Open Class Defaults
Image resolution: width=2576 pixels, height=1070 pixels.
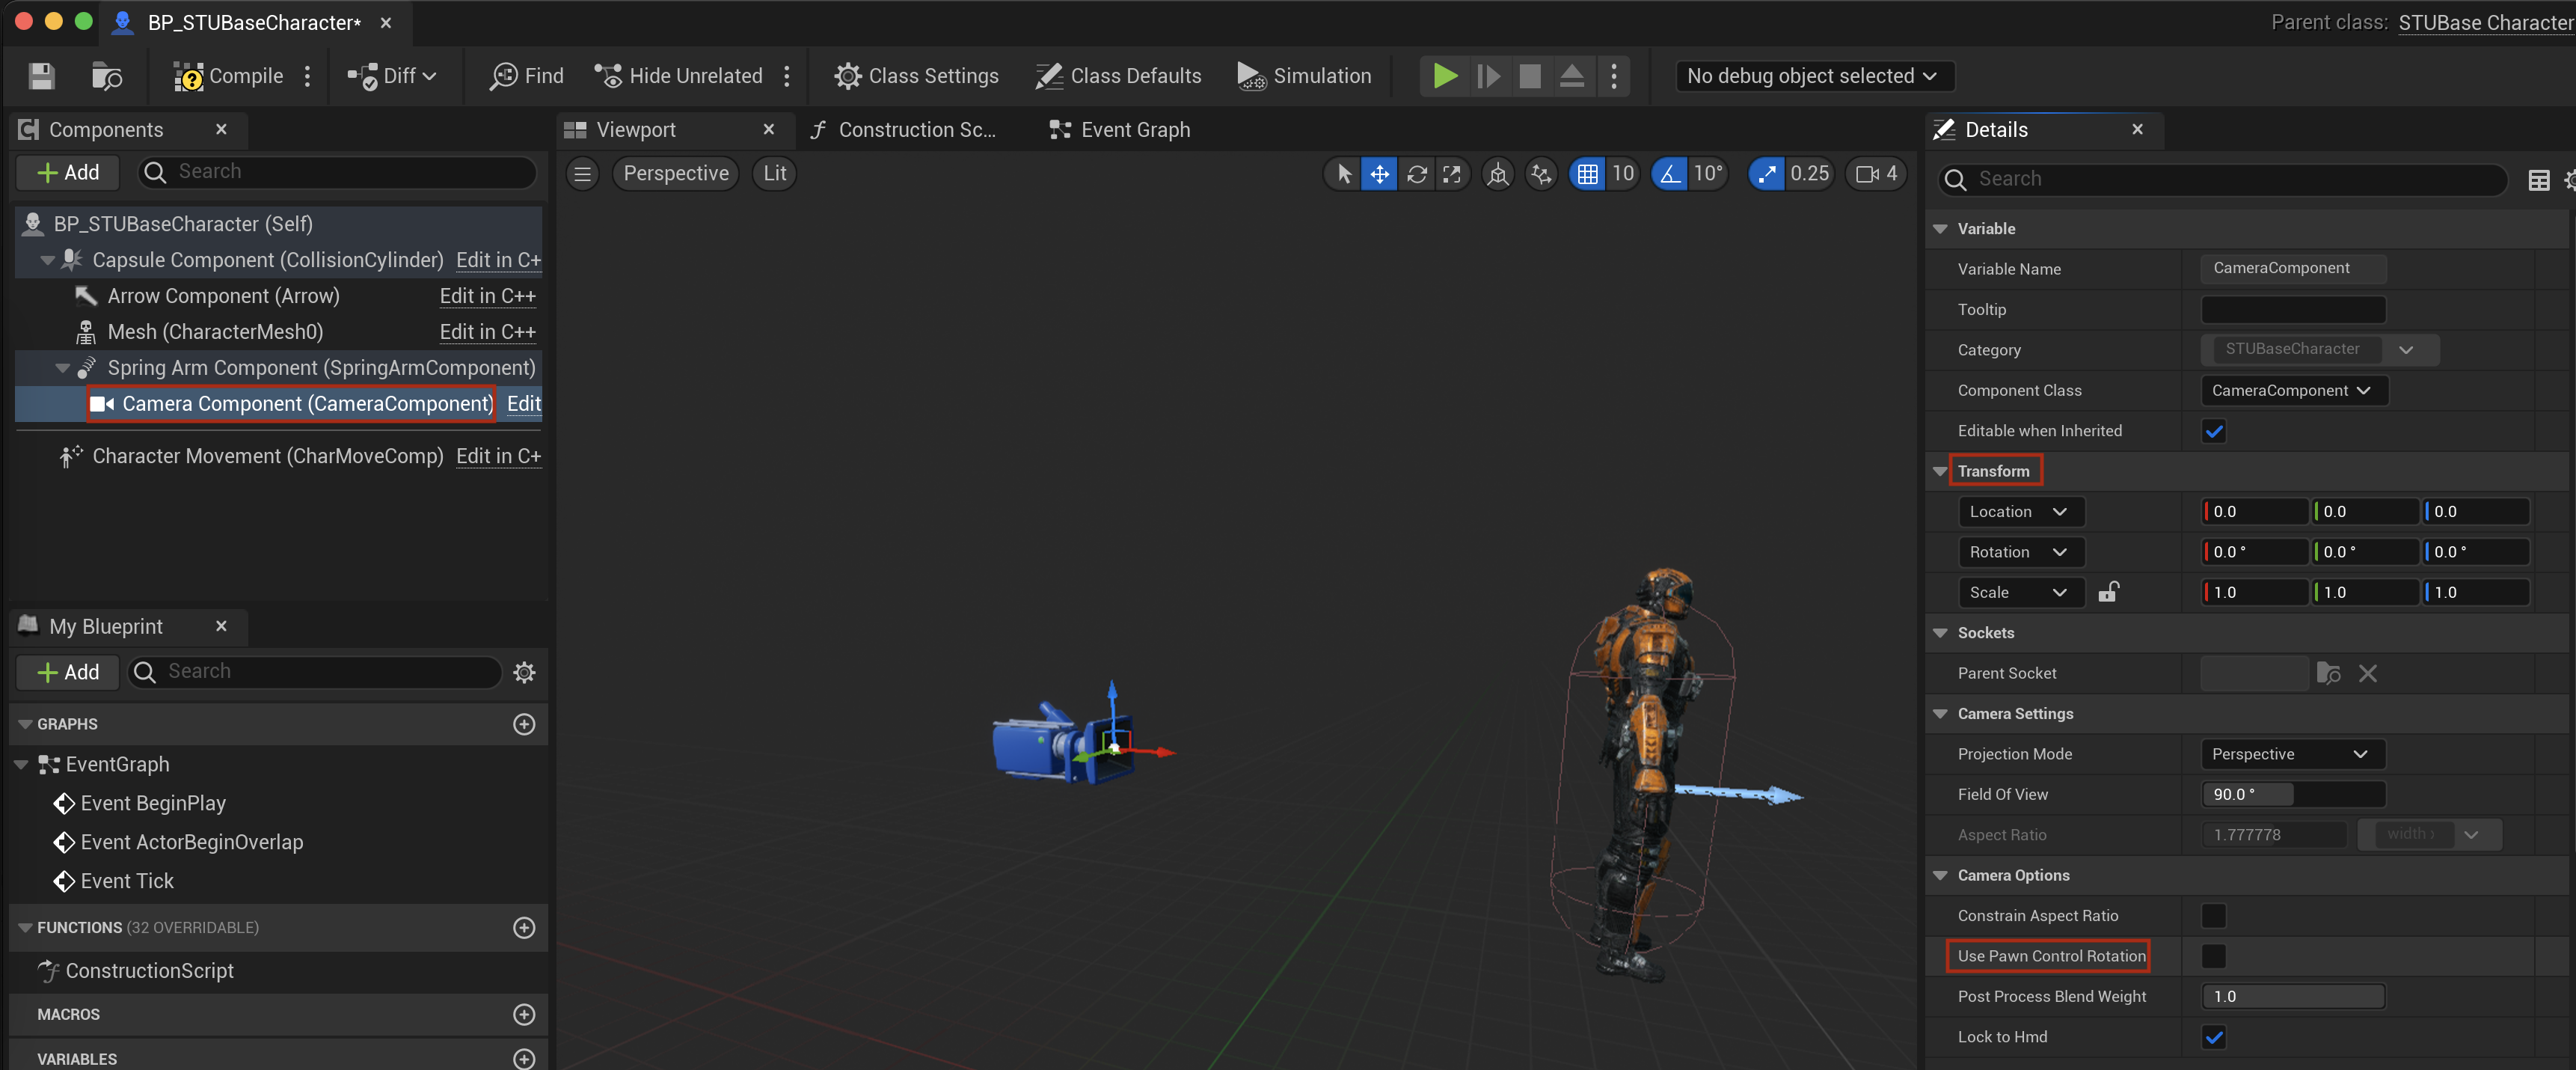(x=1118, y=76)
